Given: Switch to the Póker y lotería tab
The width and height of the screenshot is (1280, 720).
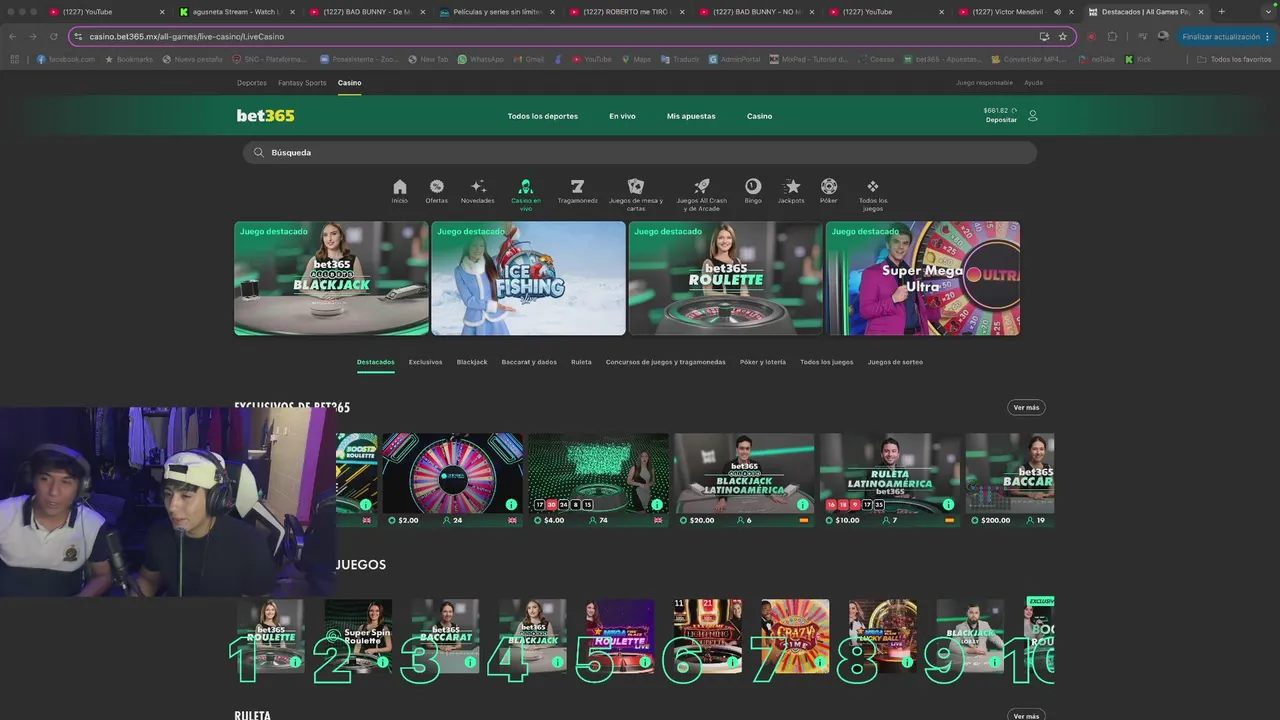Looking at the screenshot, I should click(763, 362).
